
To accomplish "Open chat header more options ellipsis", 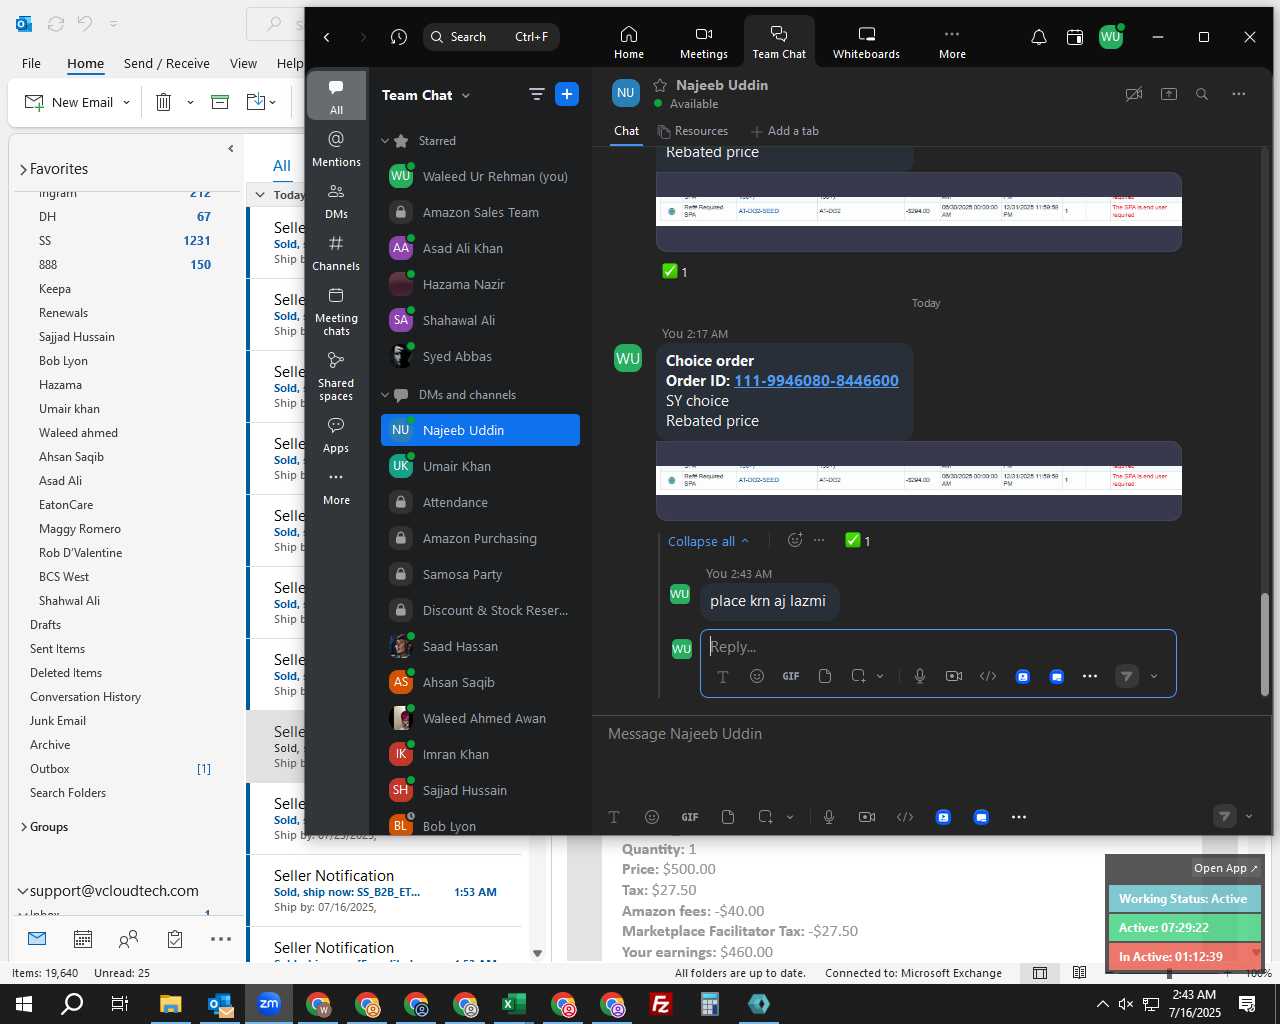I will (1239, 94).
